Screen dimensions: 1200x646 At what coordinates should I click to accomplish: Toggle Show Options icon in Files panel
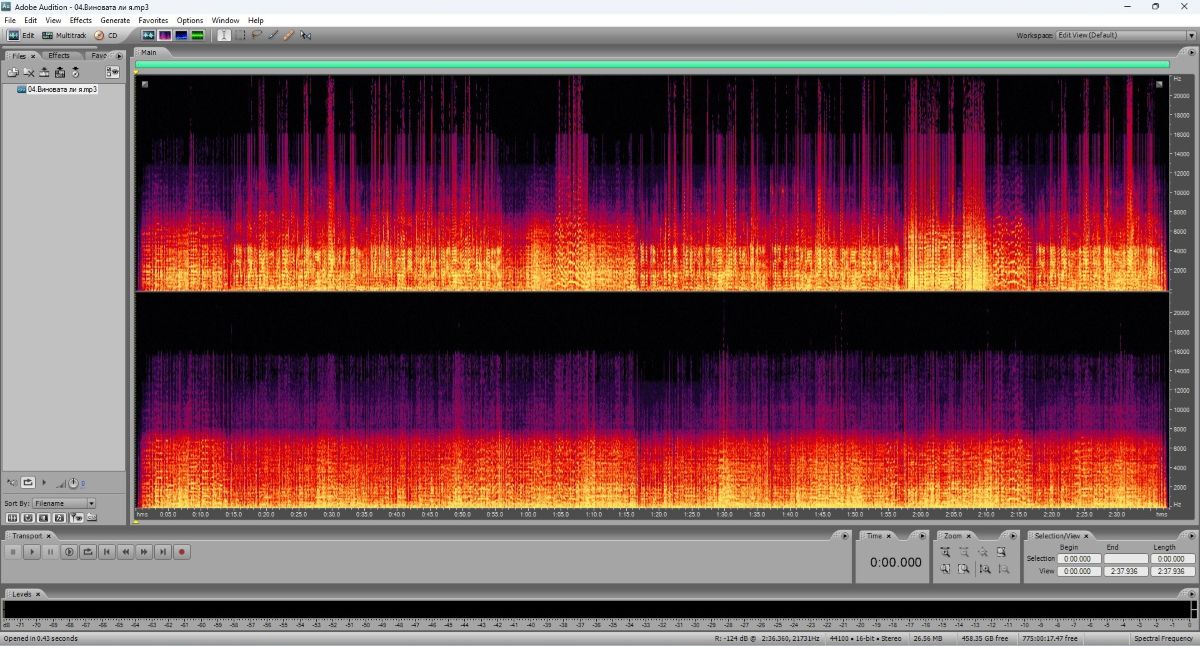point(112,72)
